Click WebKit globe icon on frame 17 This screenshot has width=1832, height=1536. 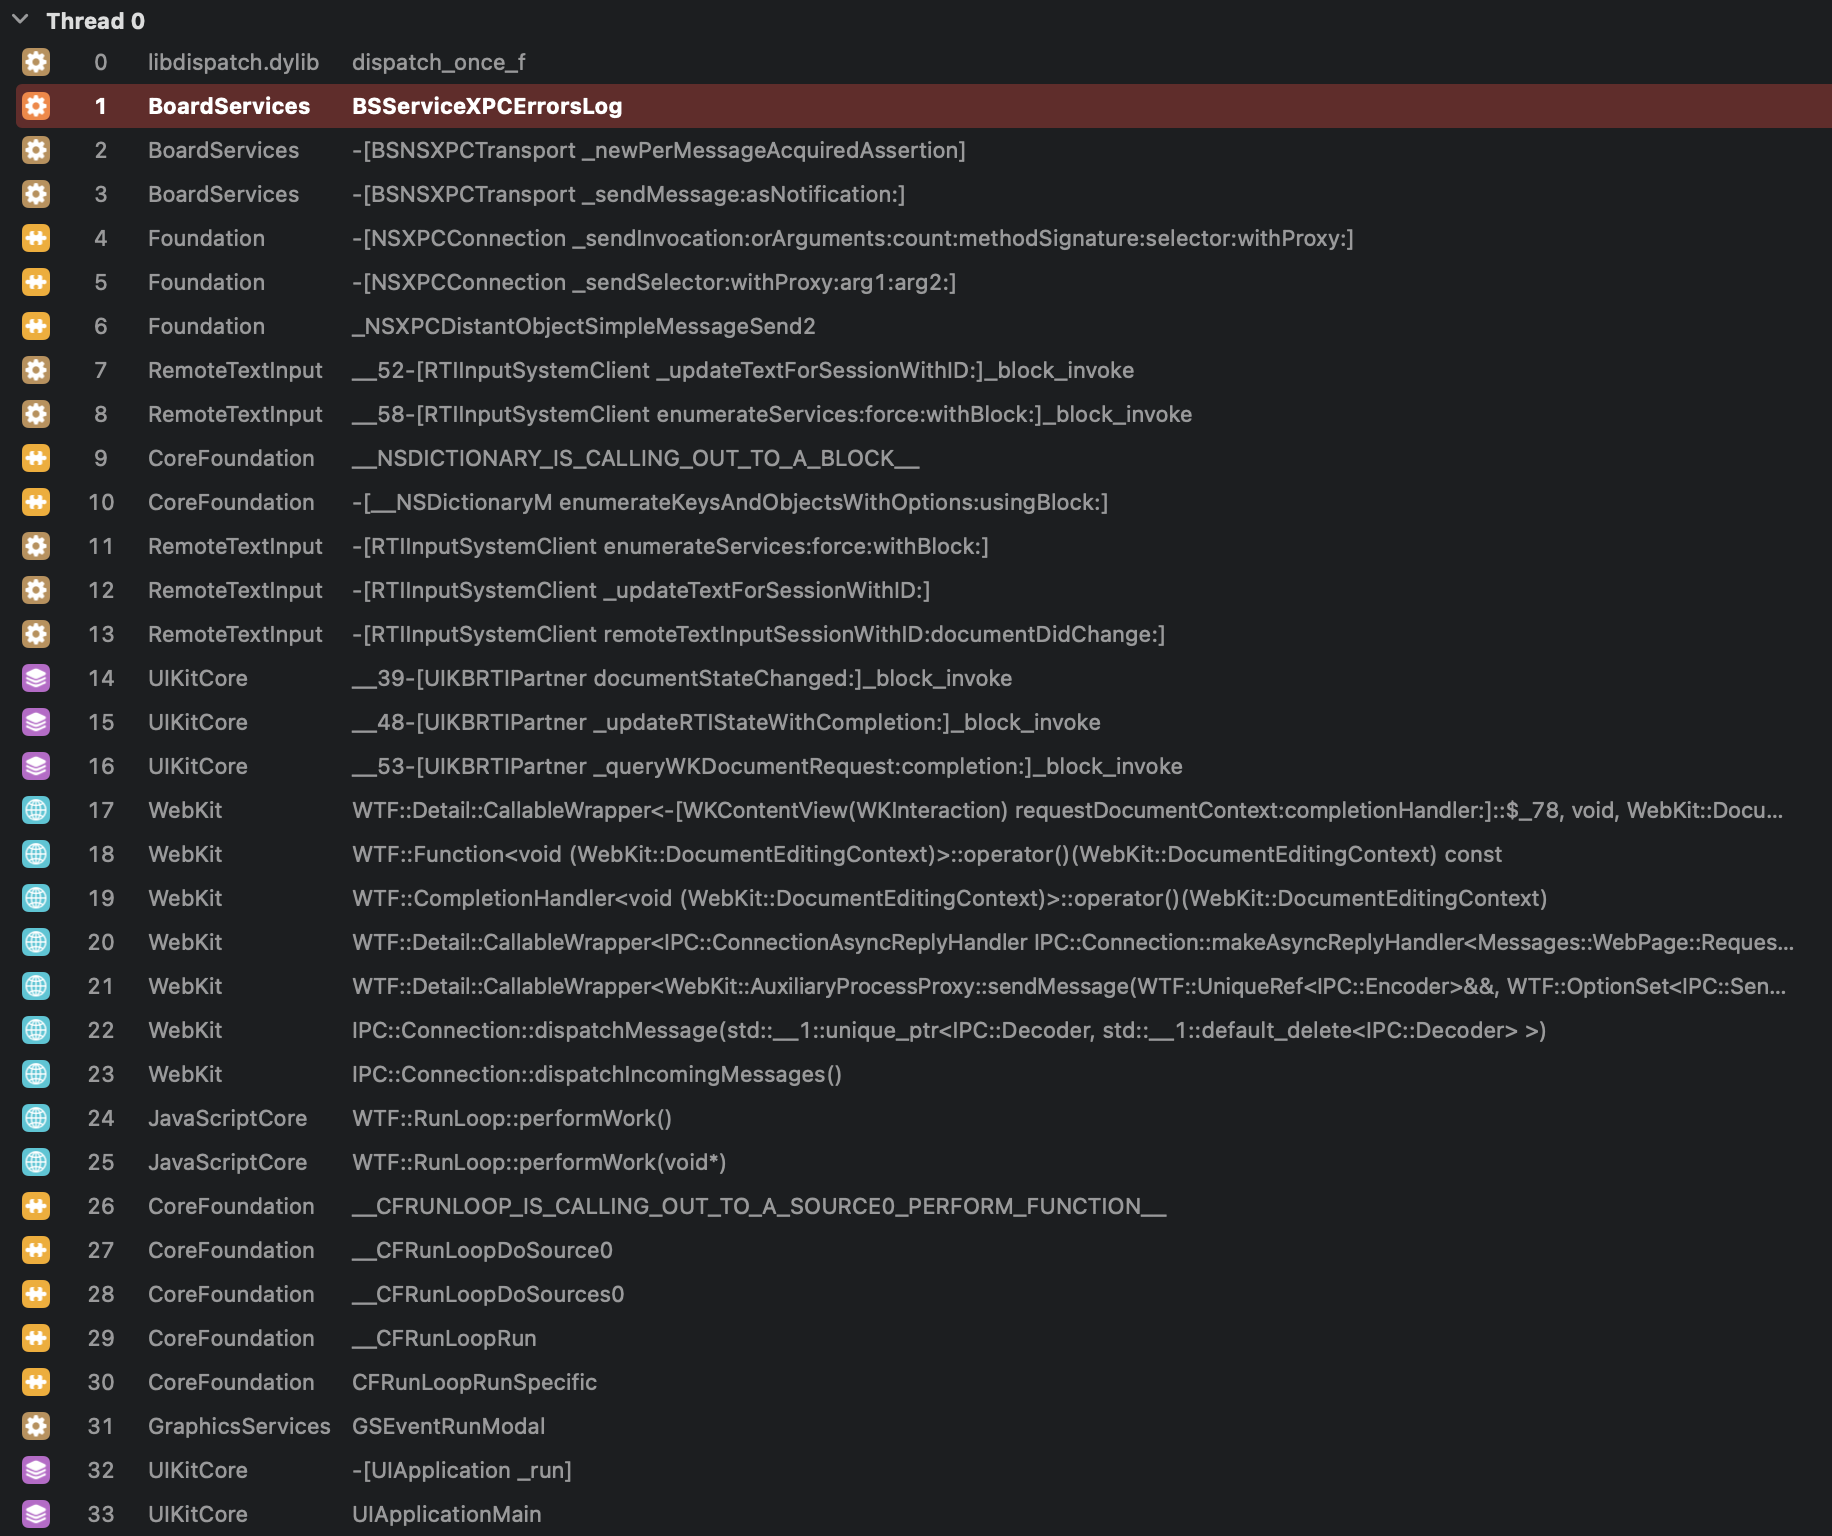36,810
